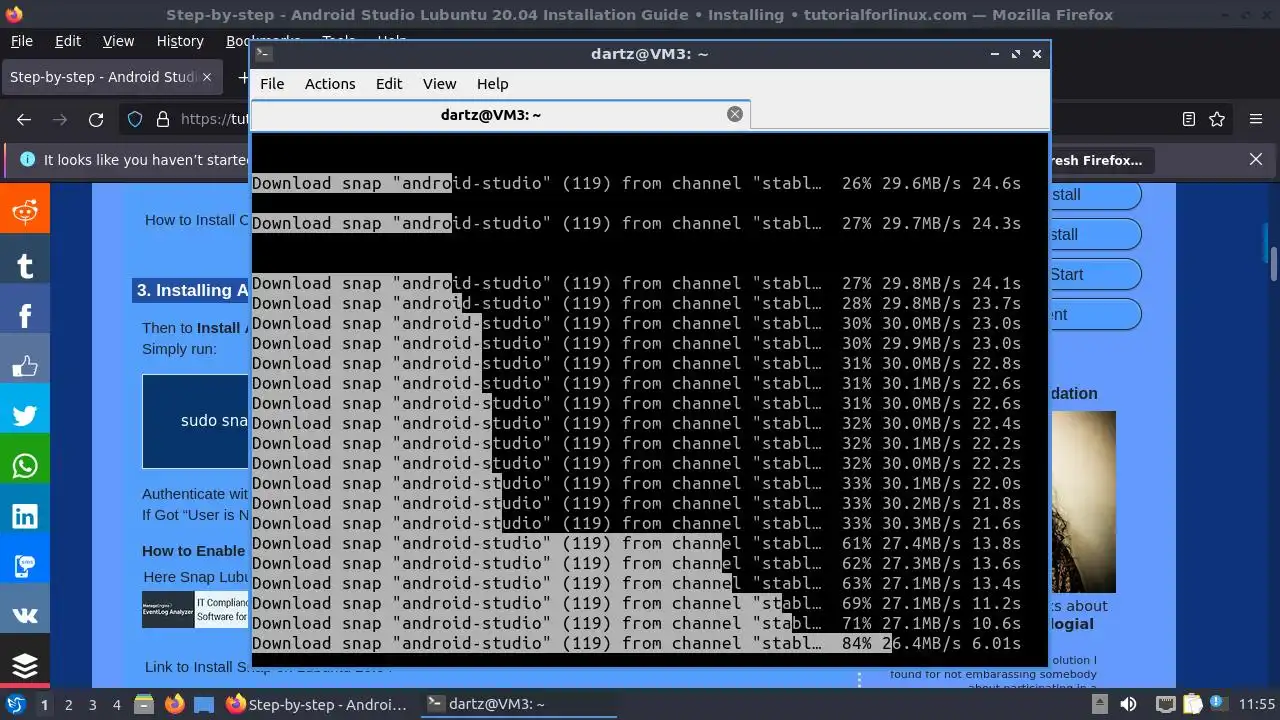
Task: Open the Lubuntu application launcher menu
Action: [x=16, y=704]
